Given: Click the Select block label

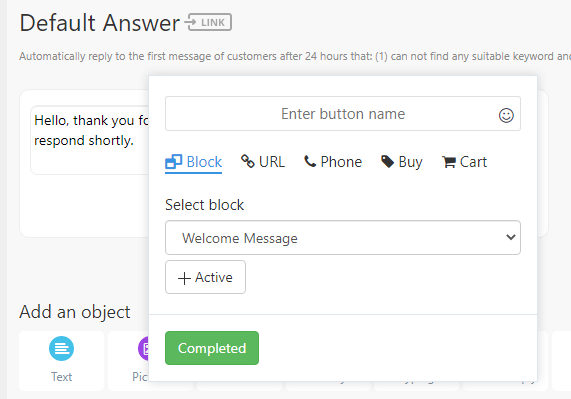Looking at the screenshot, I should point(204,205).
